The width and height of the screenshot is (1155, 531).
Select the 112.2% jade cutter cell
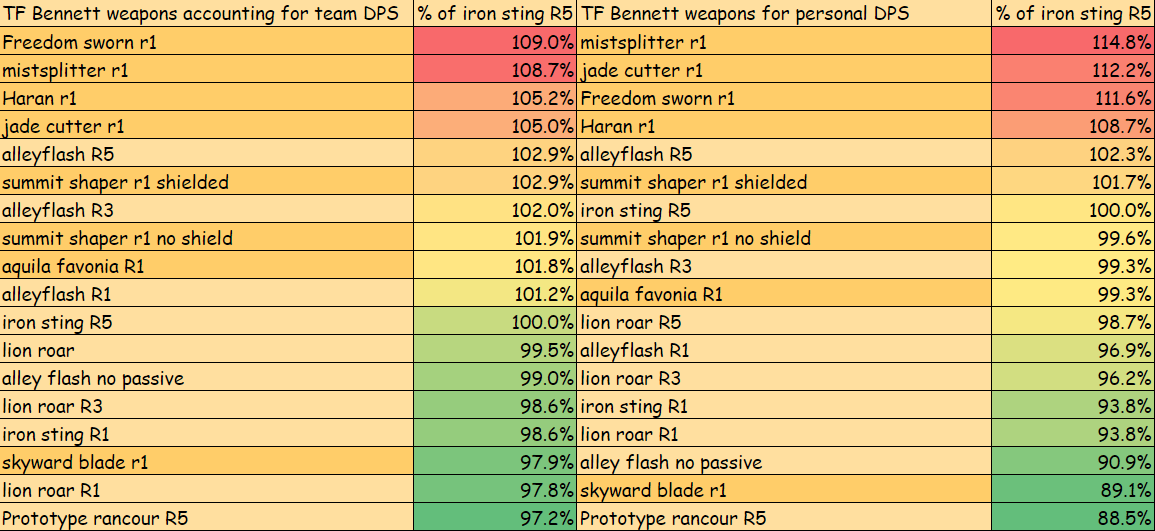click(1072, 70)
